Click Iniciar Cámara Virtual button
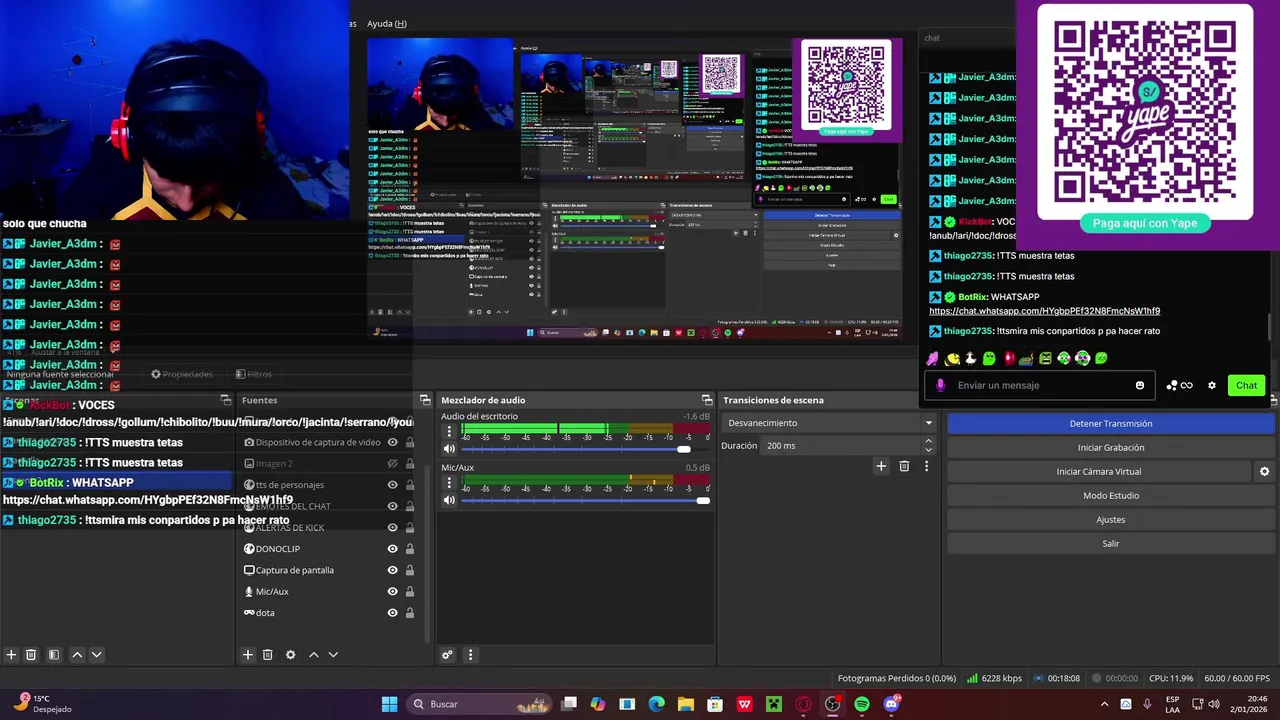 [1099, 472]
